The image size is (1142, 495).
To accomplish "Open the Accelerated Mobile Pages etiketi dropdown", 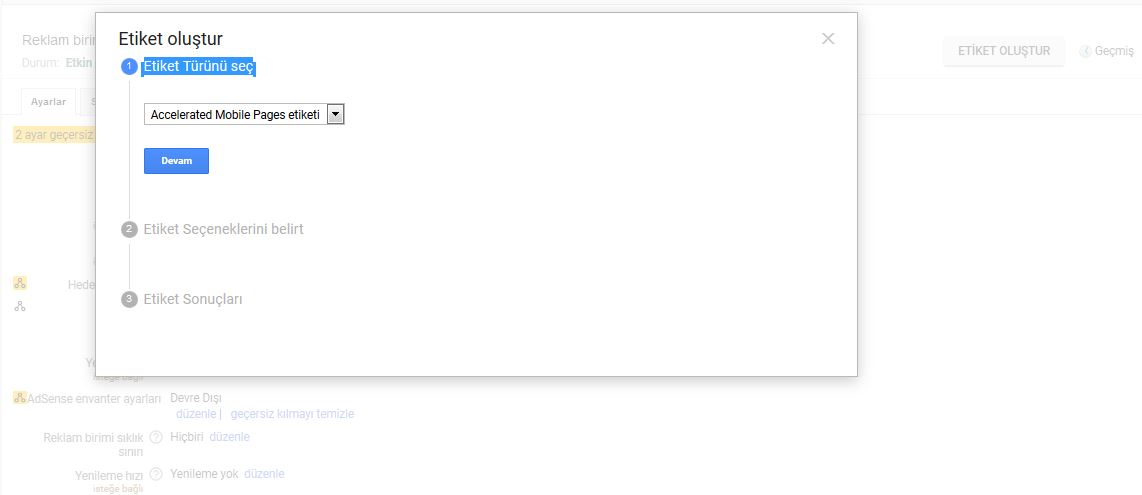I will pos(244,115).
